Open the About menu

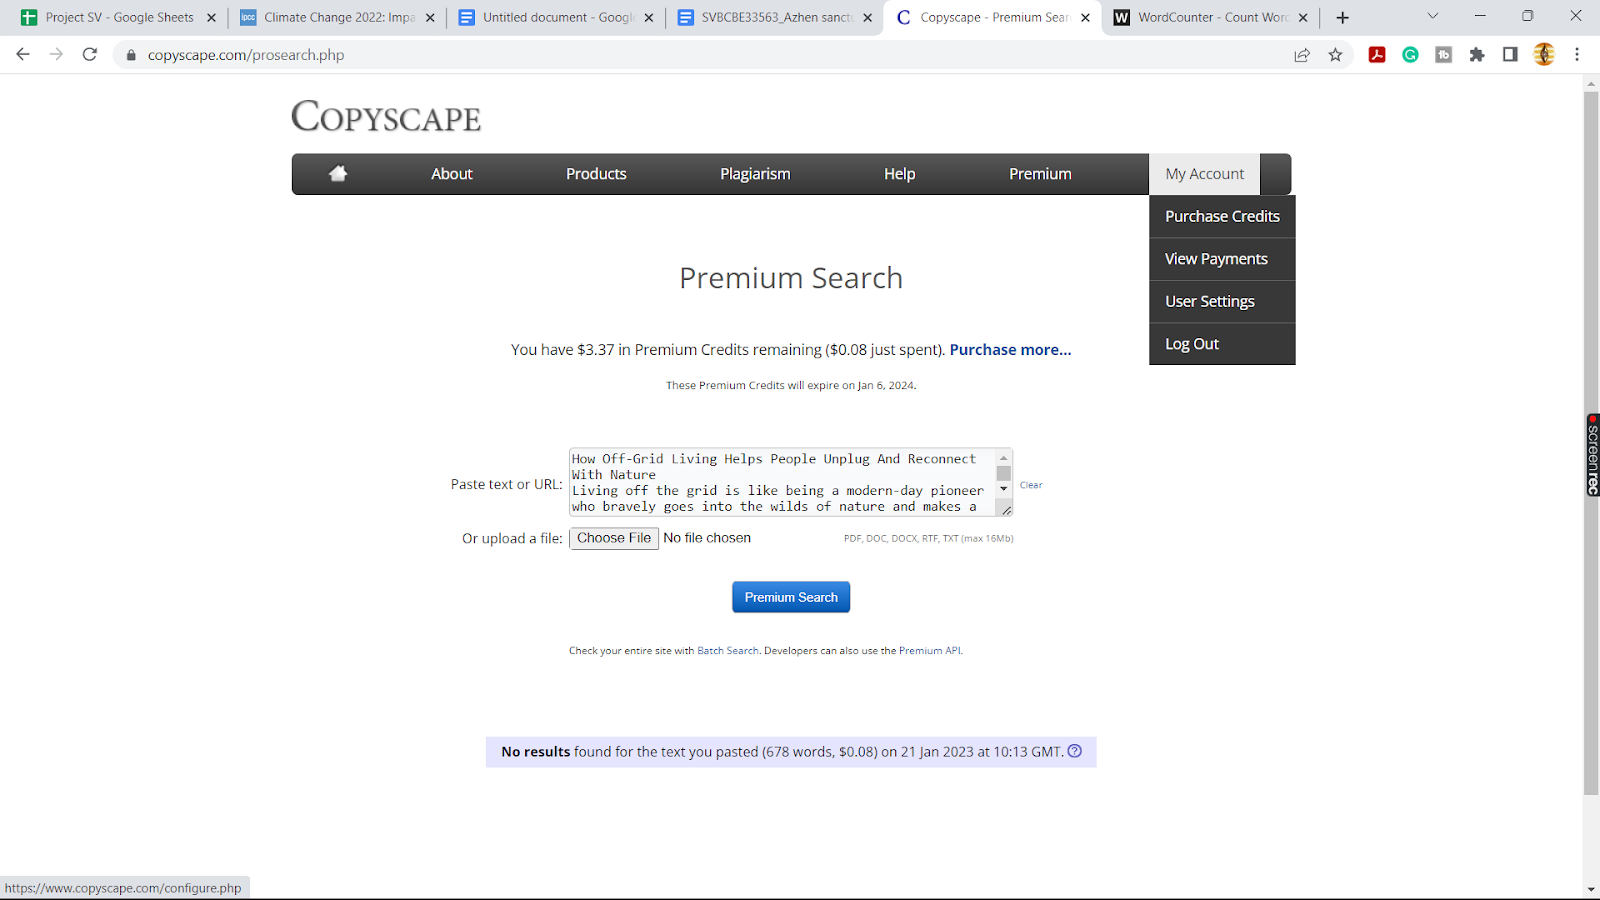click(x=452, y=174)
